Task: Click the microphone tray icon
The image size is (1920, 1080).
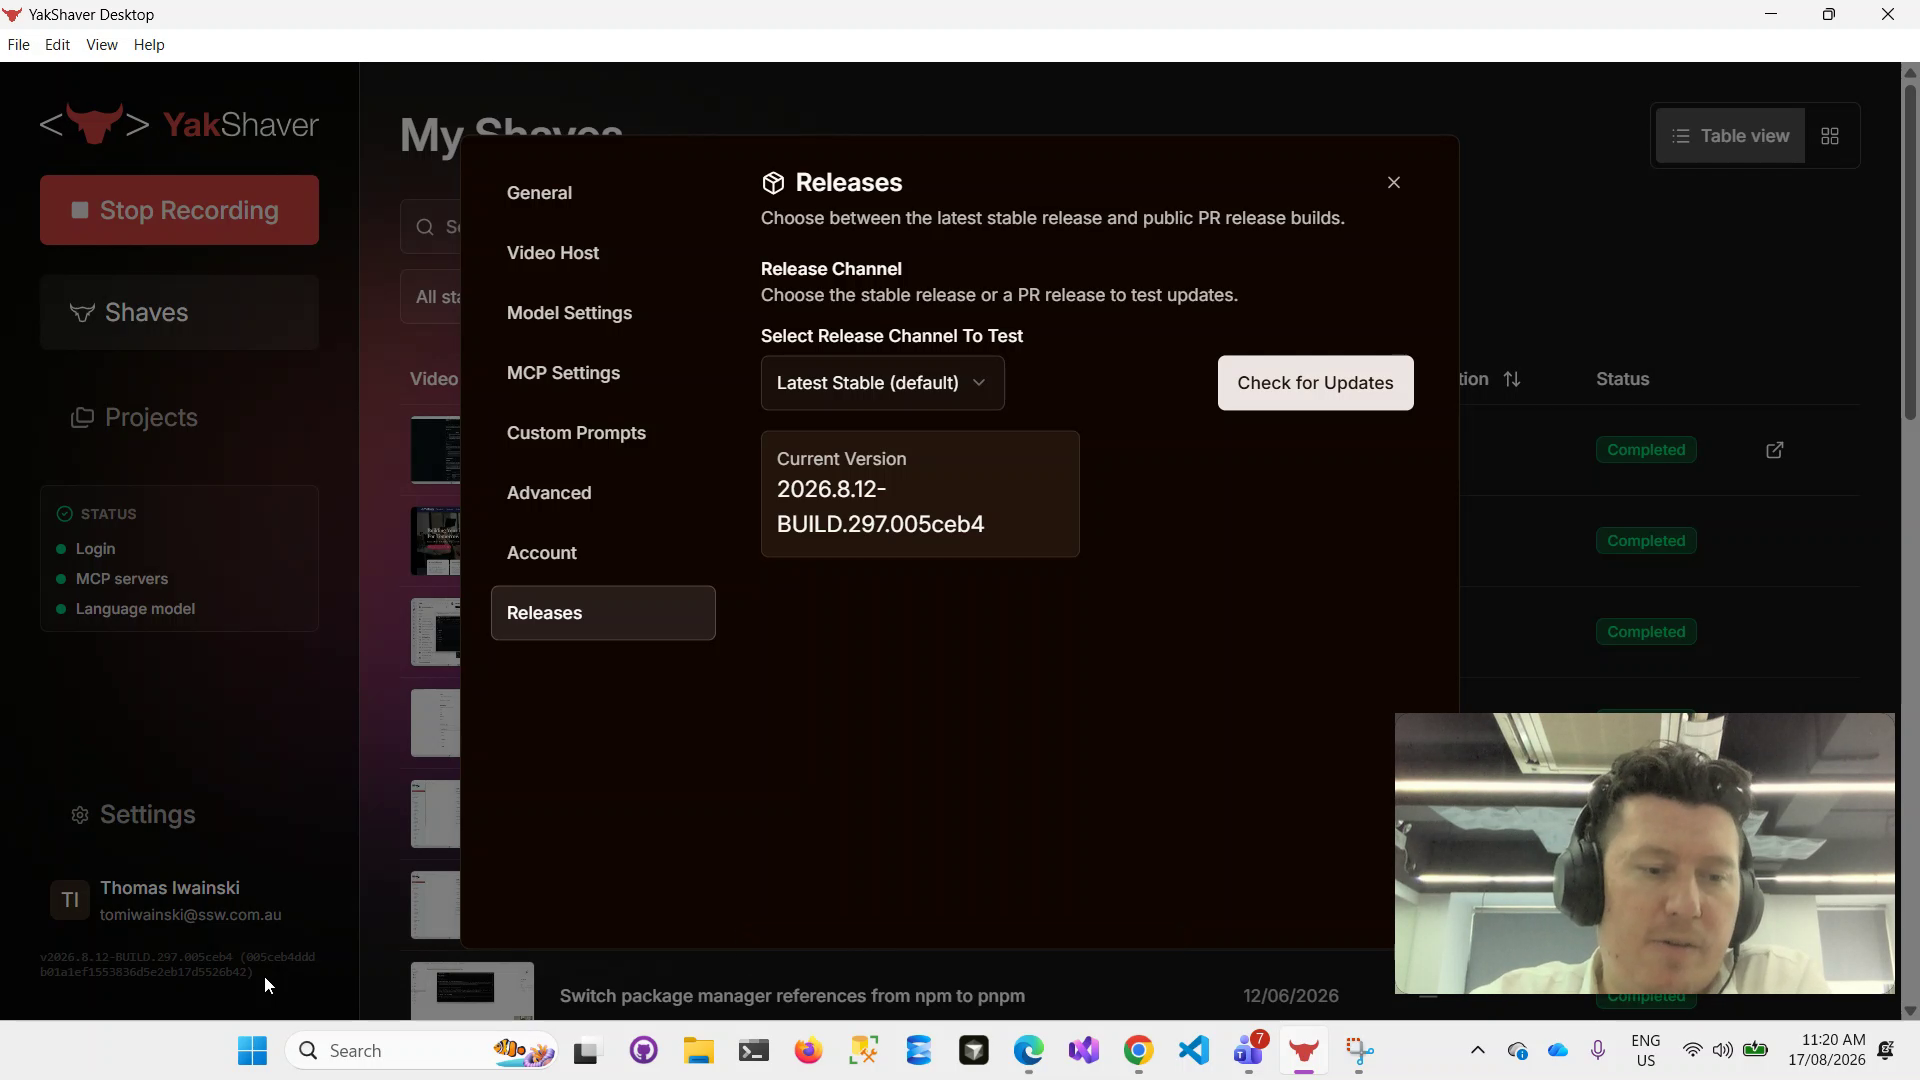Action: [x=1598, y=1051]
